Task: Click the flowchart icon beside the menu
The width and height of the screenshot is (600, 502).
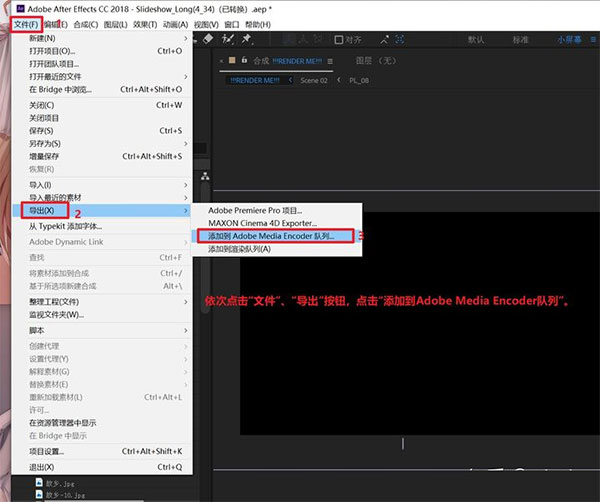Action: 207,179
